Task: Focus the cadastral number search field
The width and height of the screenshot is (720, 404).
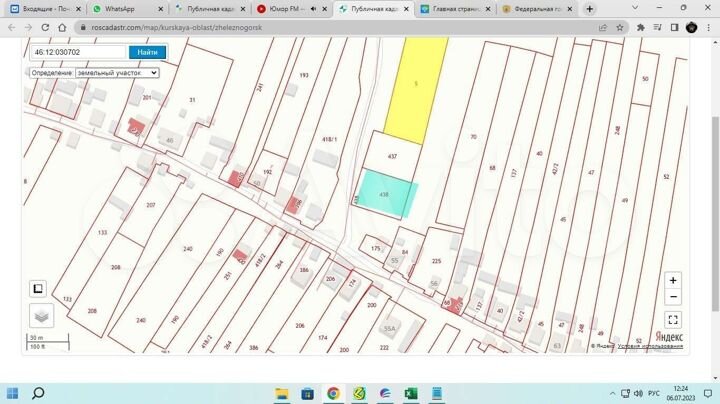Action: pyautogui.click(x=78, y=52)
